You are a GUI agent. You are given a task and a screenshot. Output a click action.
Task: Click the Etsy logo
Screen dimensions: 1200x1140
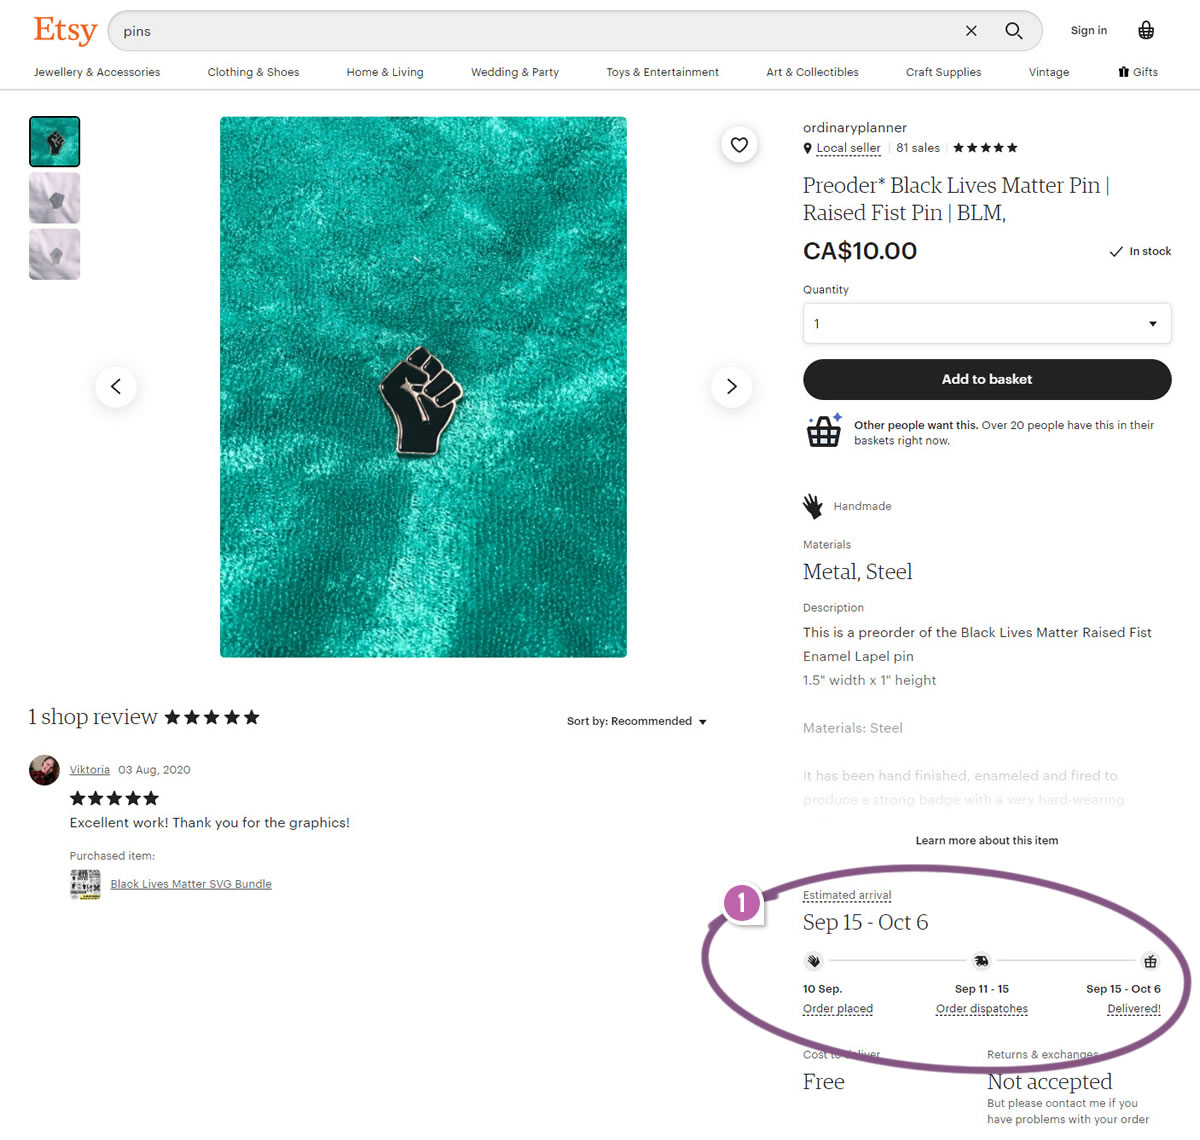tap(65, 31)
